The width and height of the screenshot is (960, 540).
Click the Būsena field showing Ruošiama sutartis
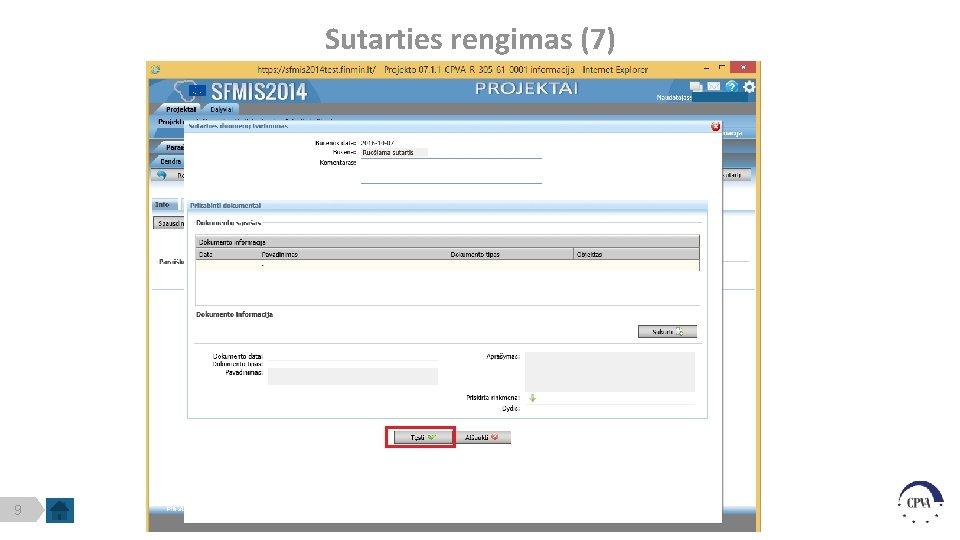pos(394,152)
